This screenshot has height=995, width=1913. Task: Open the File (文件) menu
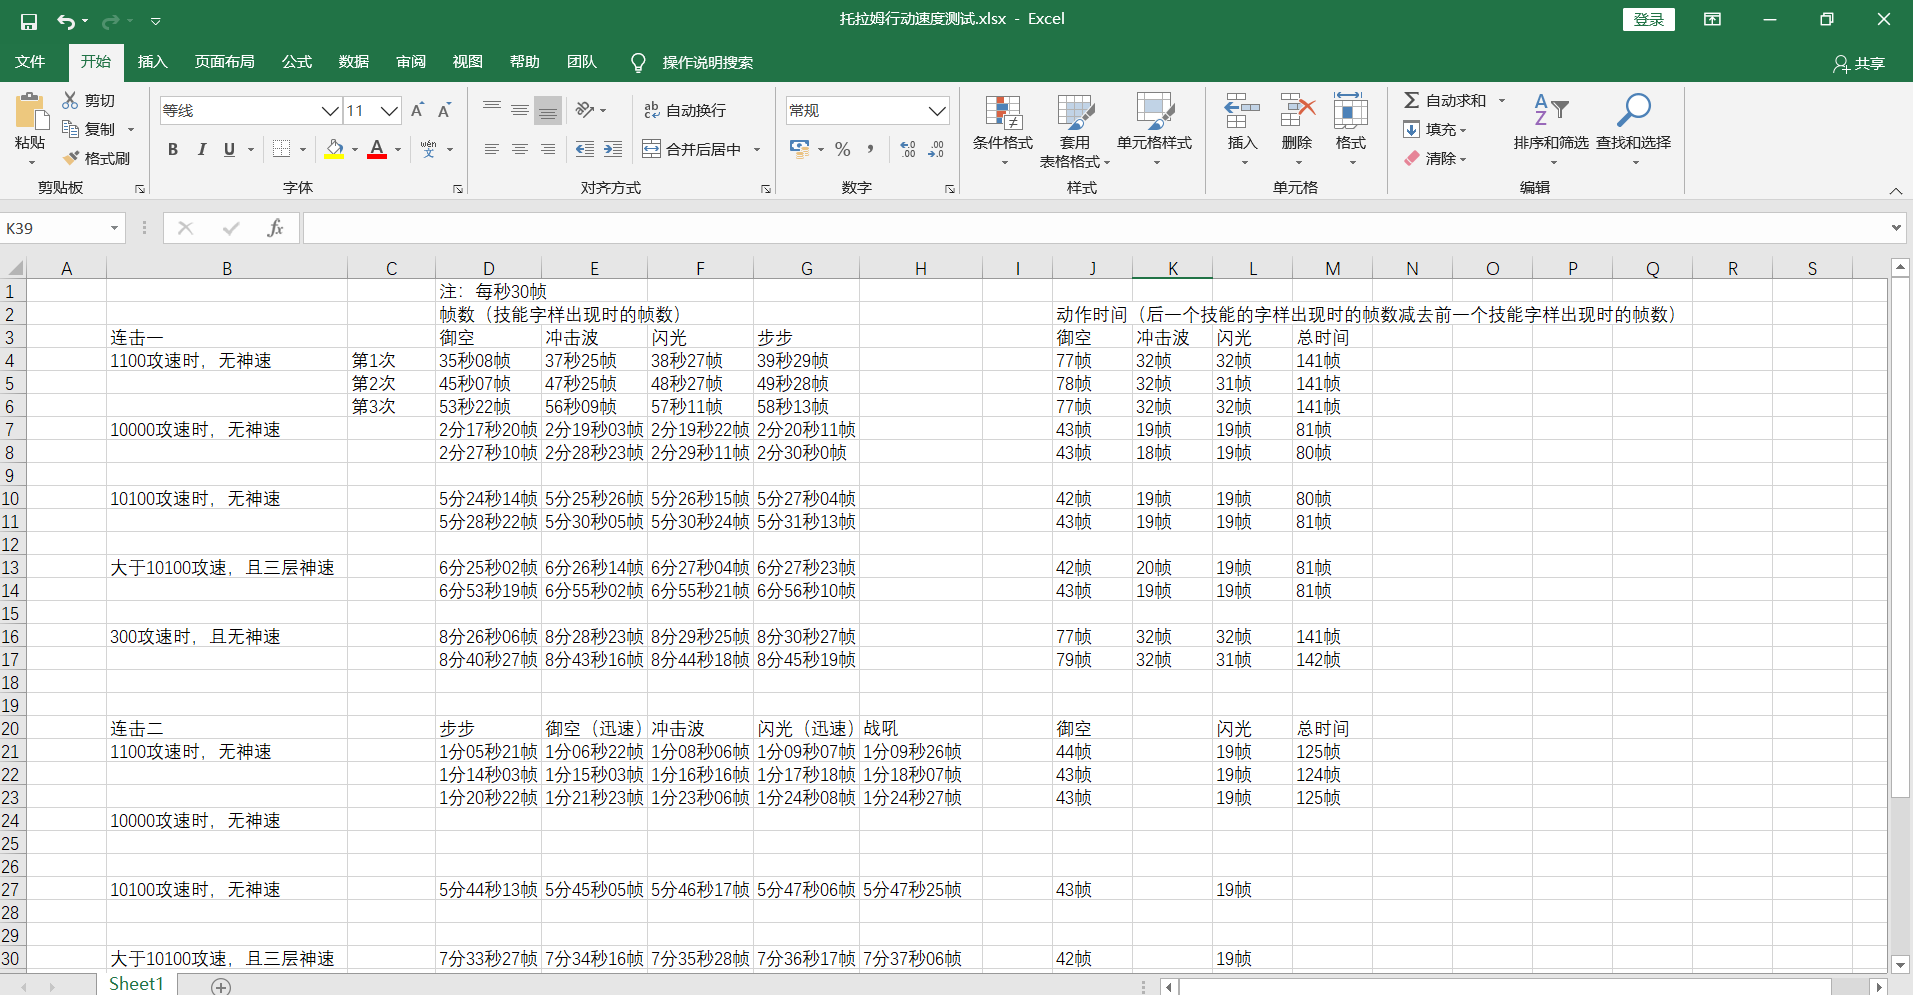click(30, 62)
